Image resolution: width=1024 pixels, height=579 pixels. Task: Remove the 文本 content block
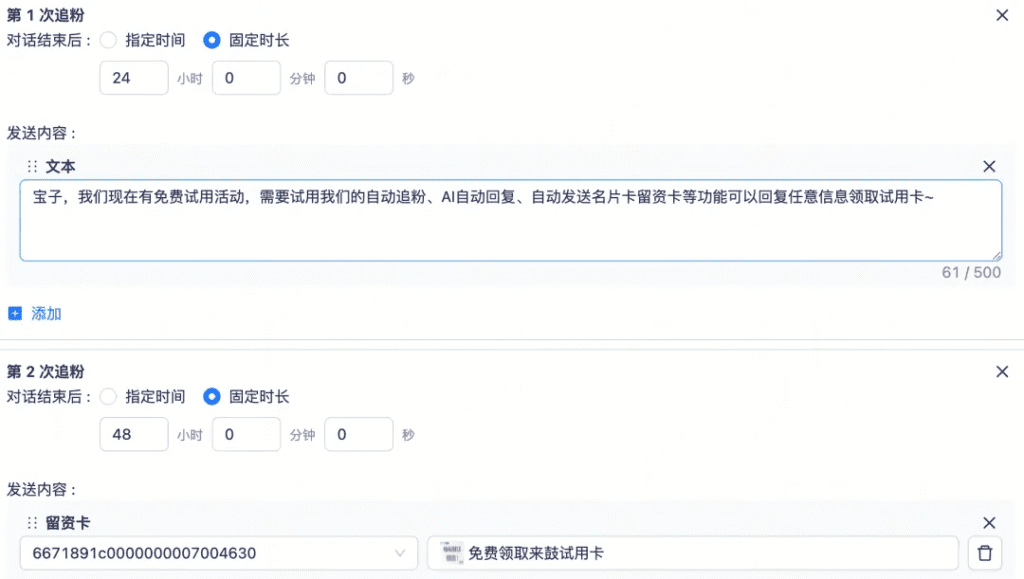[989, 167]
